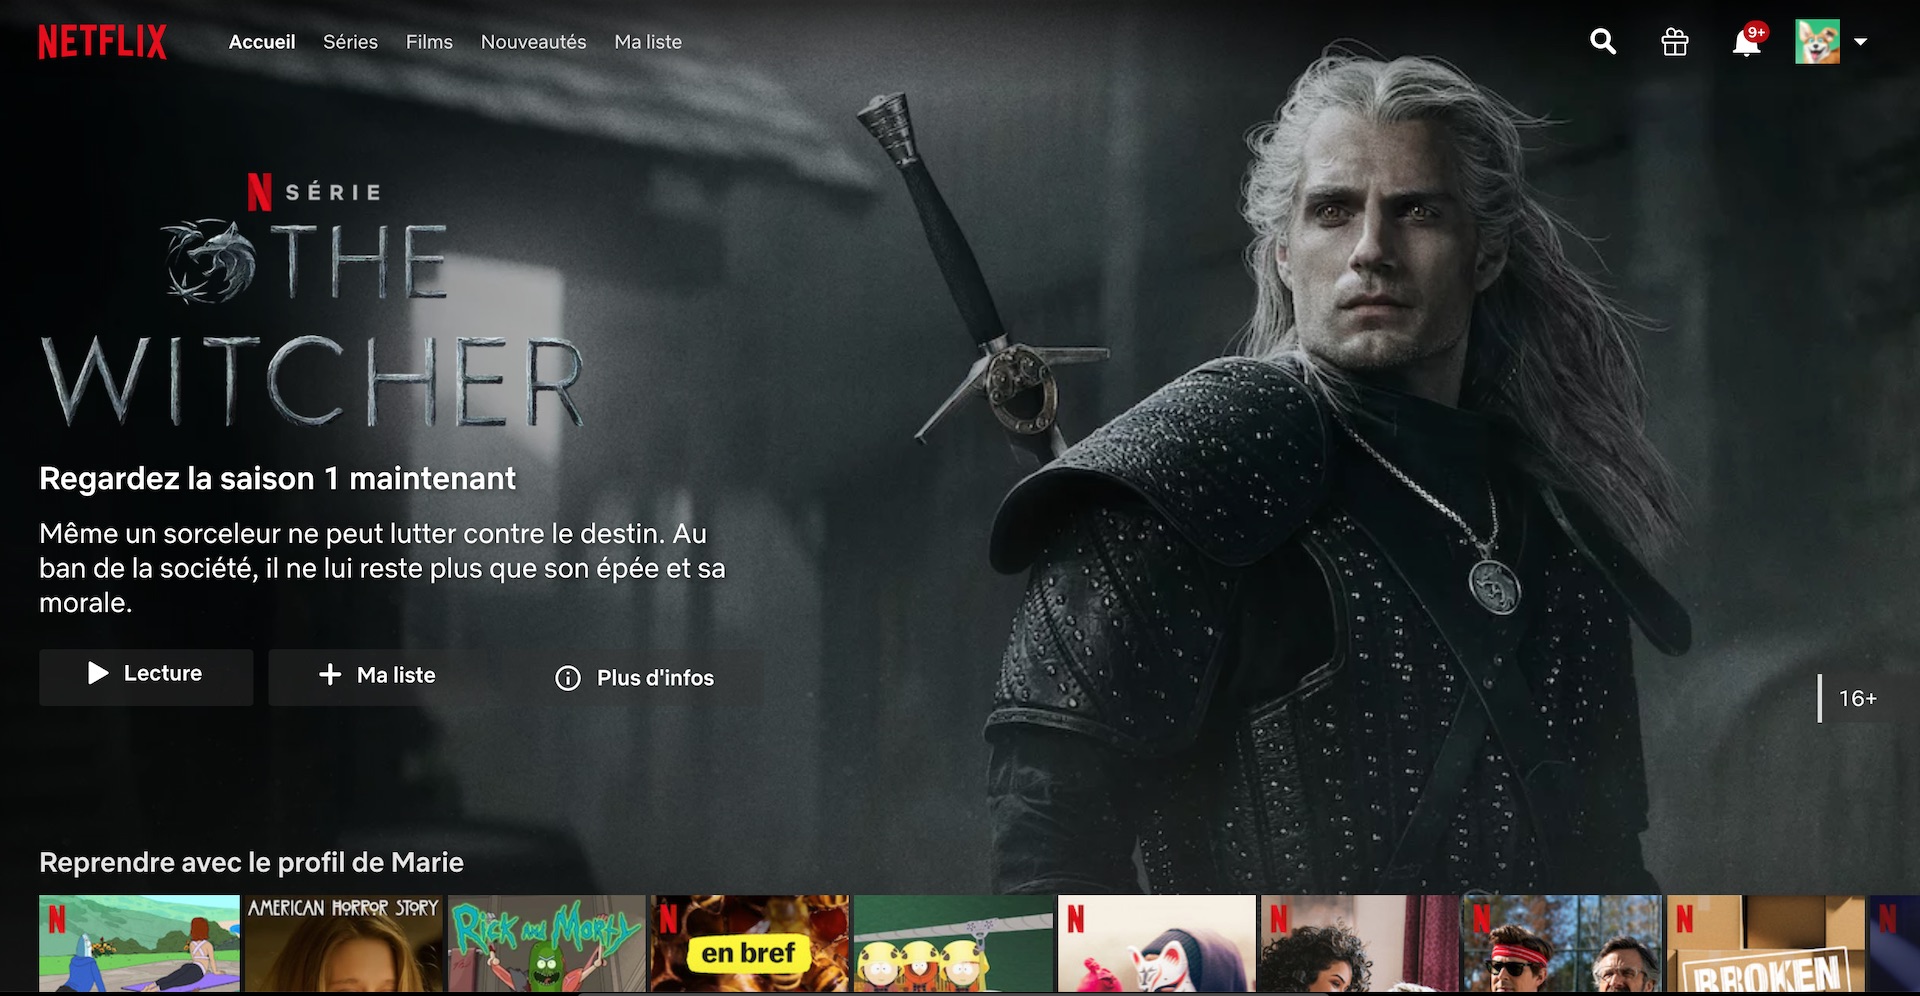The width and height of the screenshot is (1920, 996).
Task: Add The Witcher via Ma liste button
Action: point(377,676)
